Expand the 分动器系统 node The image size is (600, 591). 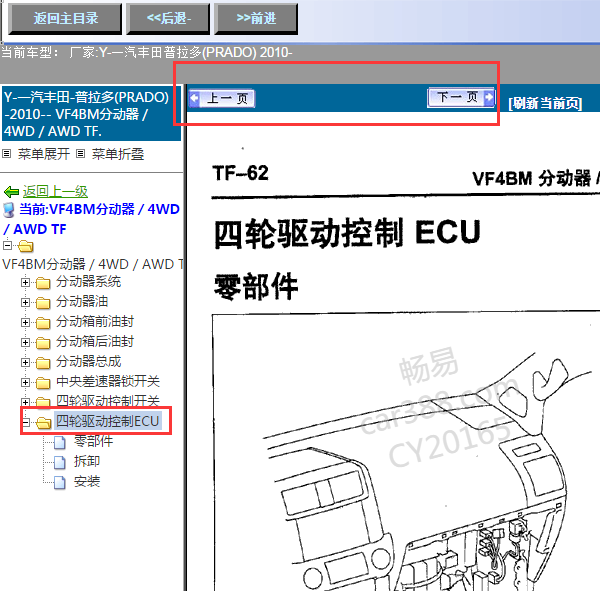[x=25, y=282]
